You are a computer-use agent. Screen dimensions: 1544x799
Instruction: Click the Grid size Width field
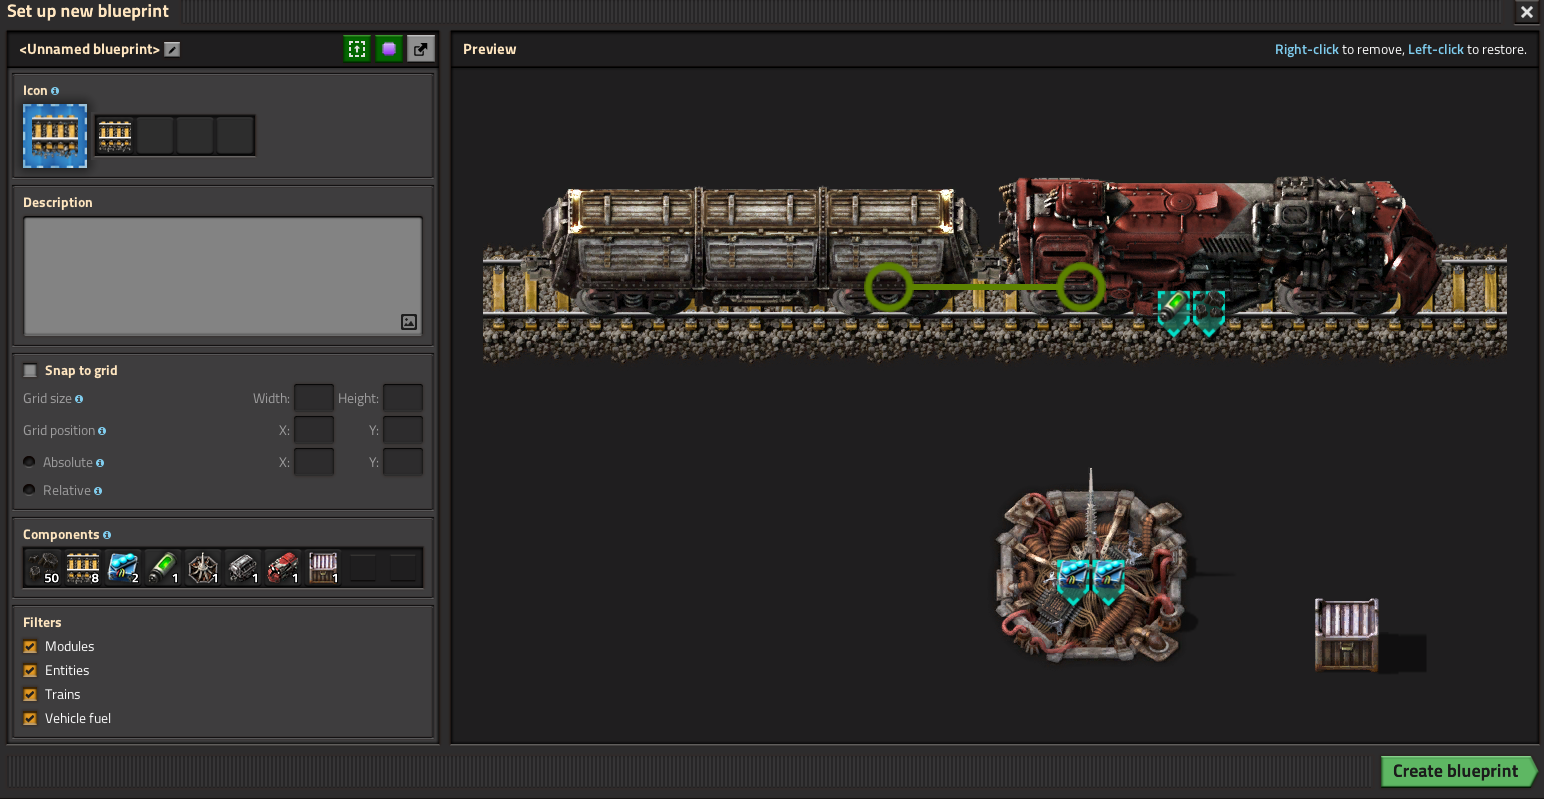tap(313, 398)
